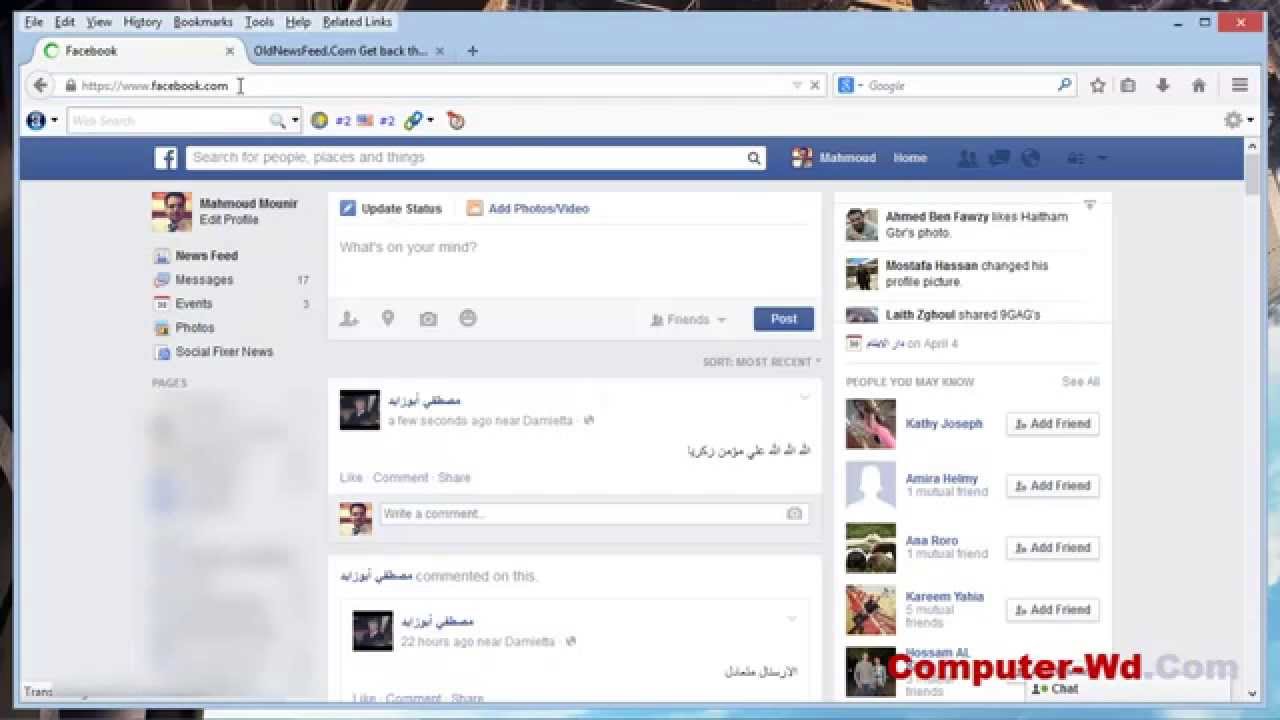Add Kathy Joseph as a friend

(1053, 424)
